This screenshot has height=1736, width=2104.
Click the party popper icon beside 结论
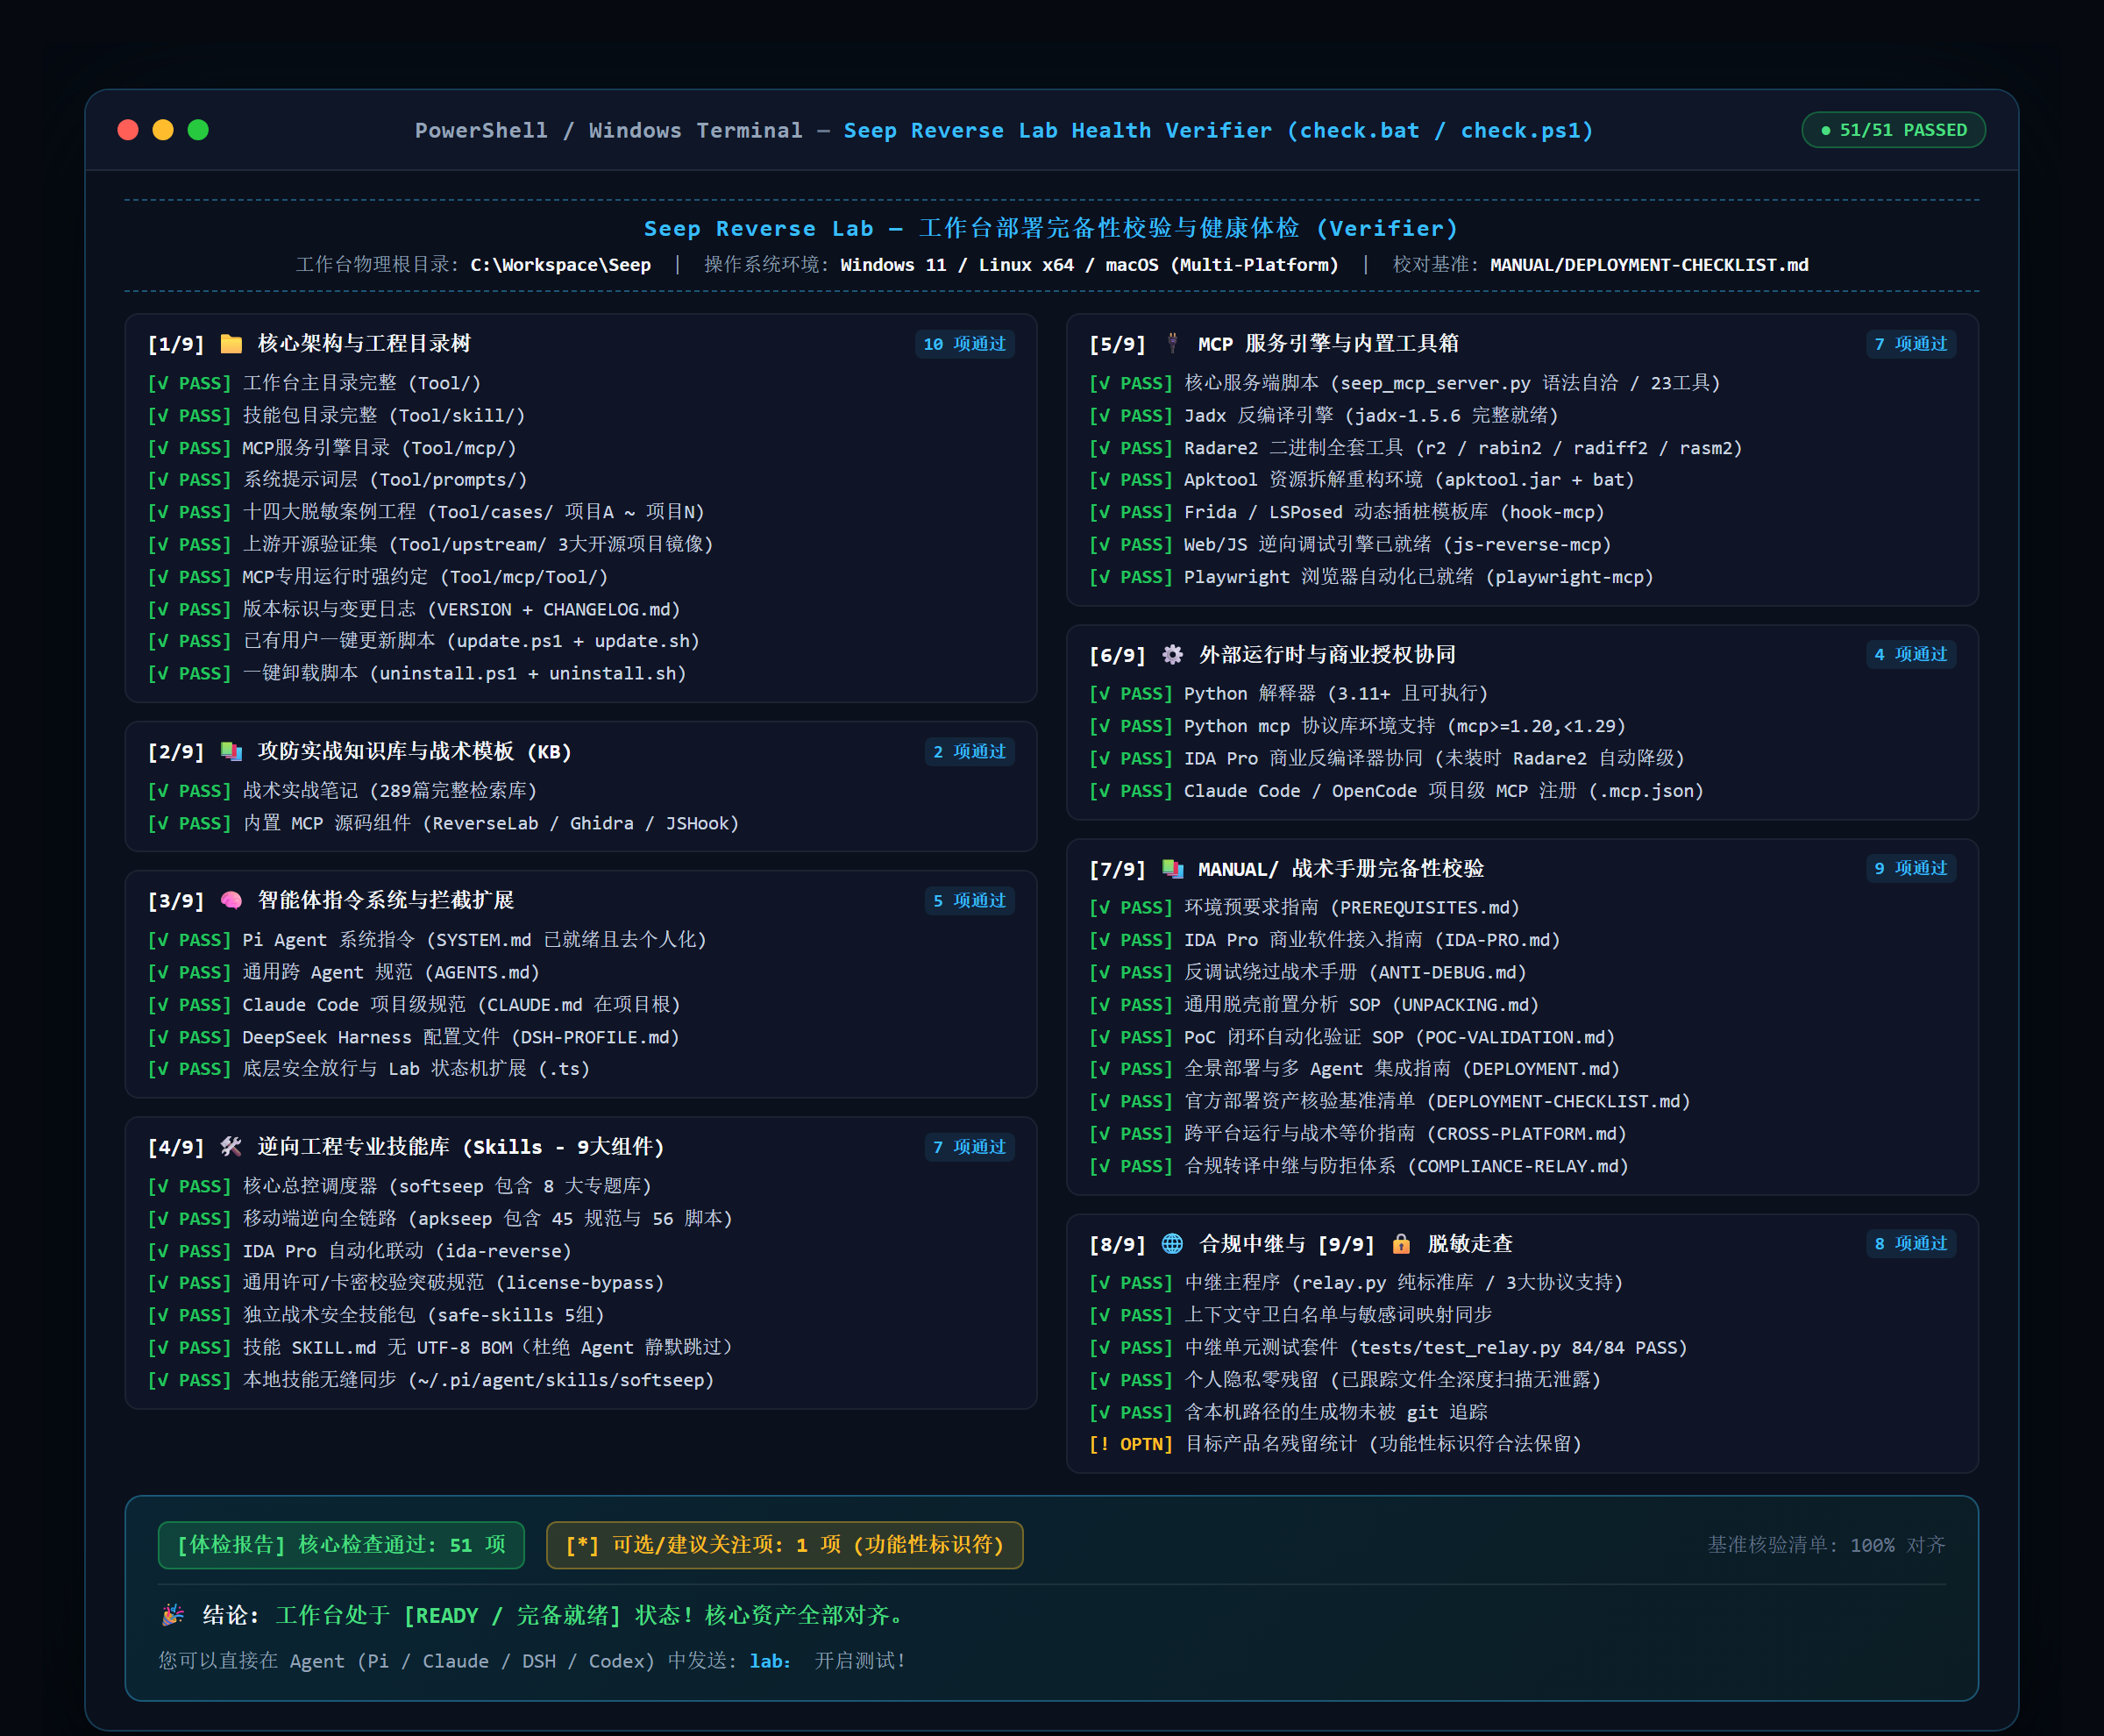point(173,1614)
